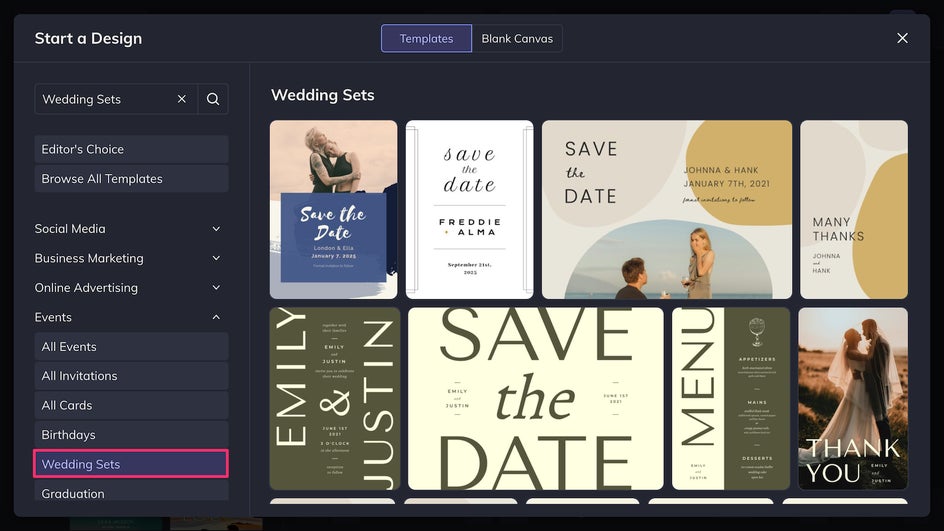Click the magnifying glass search icon
The width and height of the screenshot is (944, 531).
click(x=213, y=99)
